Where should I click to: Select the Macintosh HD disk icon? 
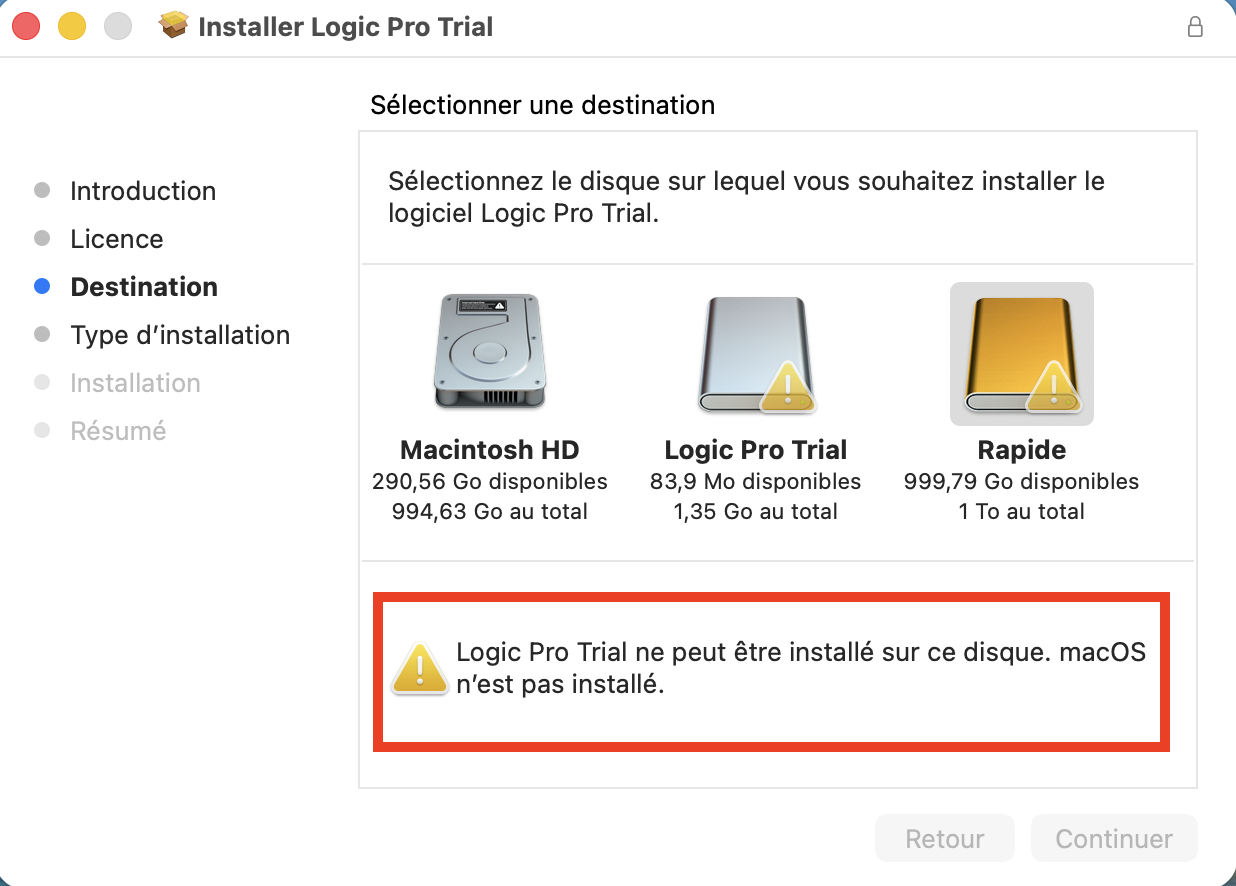[x=490, y=351]
